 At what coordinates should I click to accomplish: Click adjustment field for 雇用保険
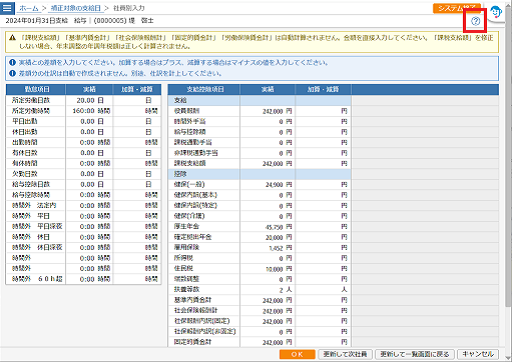(323, 248)
